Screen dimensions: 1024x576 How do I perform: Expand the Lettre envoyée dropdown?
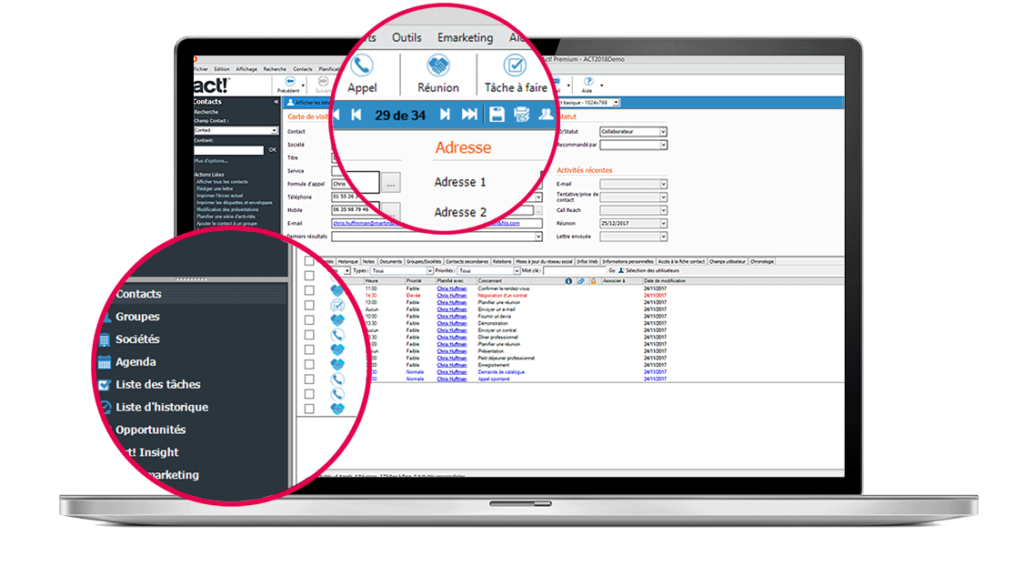coord(633,236)
